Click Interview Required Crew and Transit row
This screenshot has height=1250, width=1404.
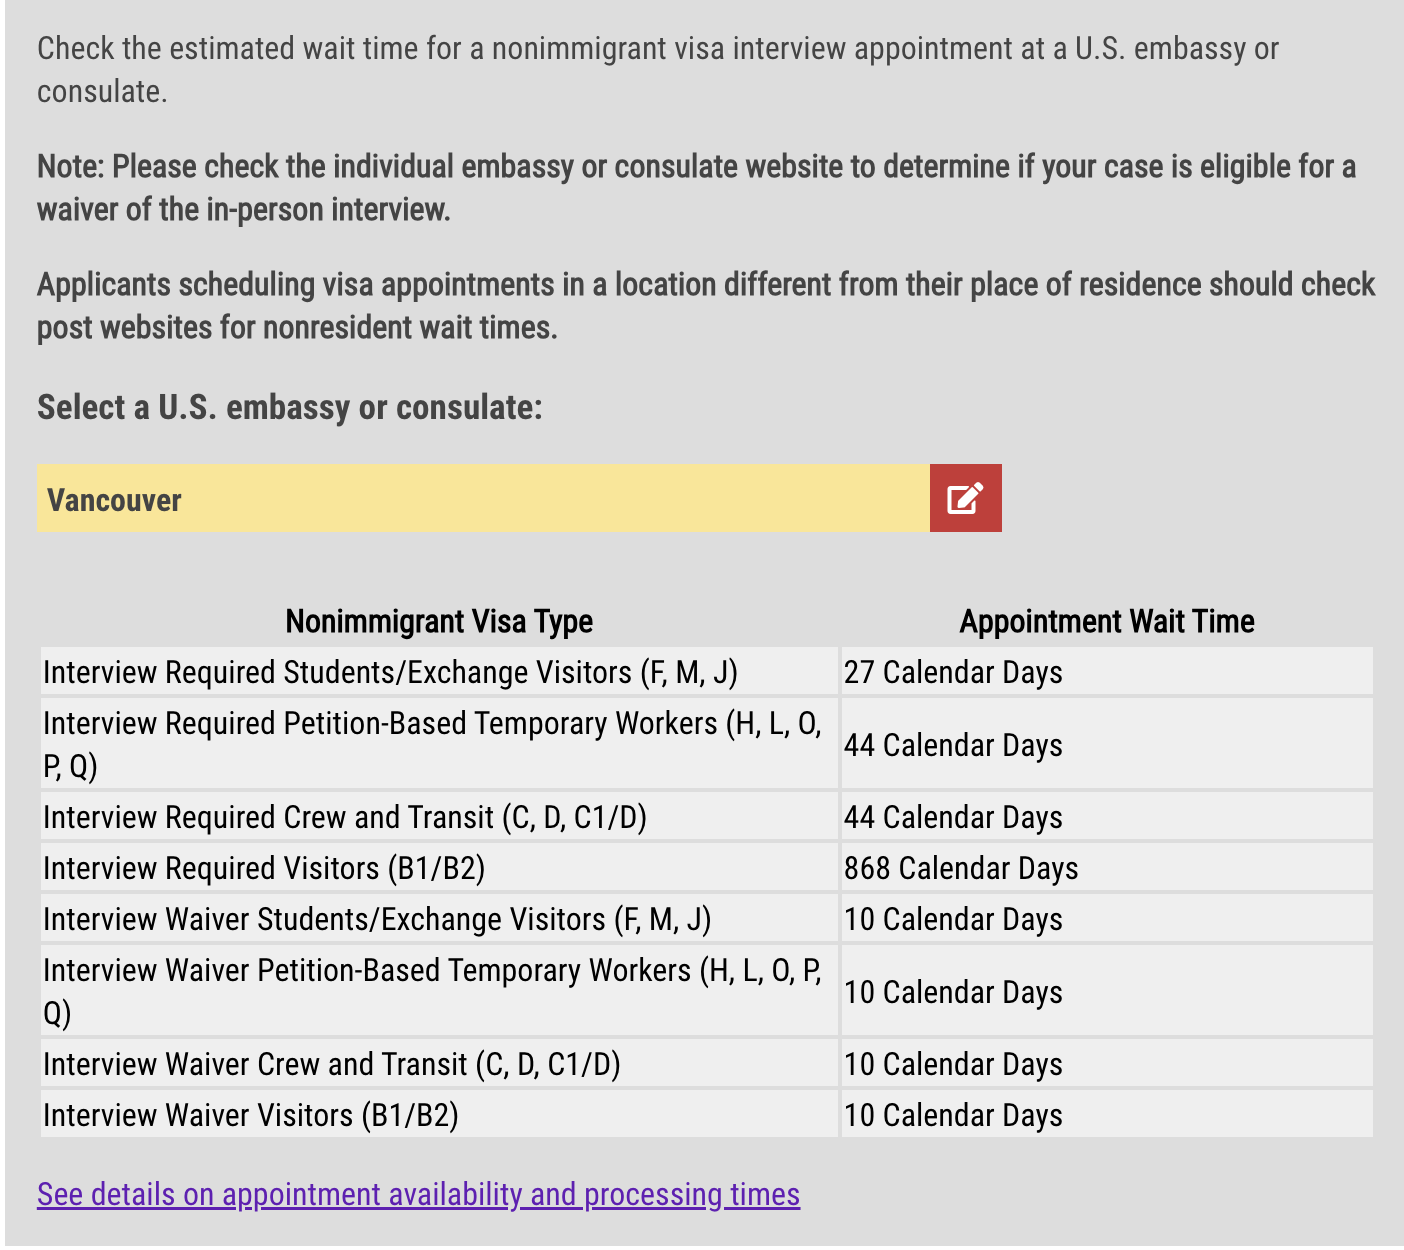click(707, 816)
